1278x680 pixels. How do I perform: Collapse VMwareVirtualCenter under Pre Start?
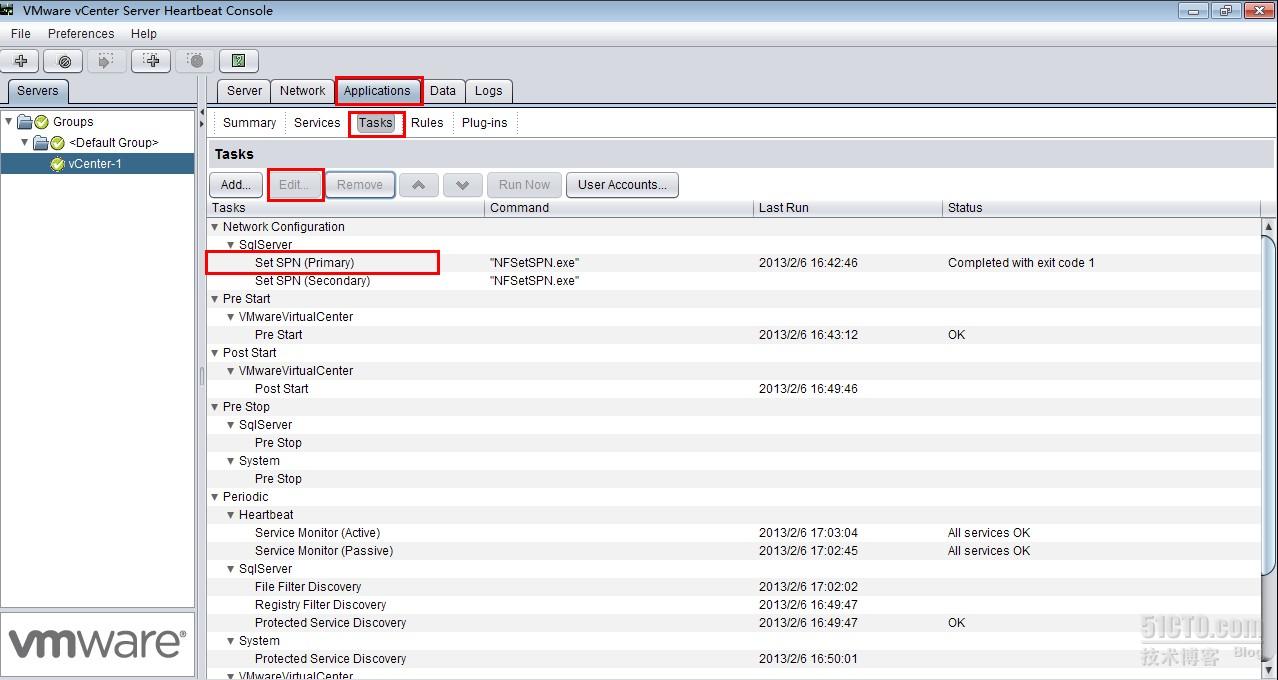(231, 317)
